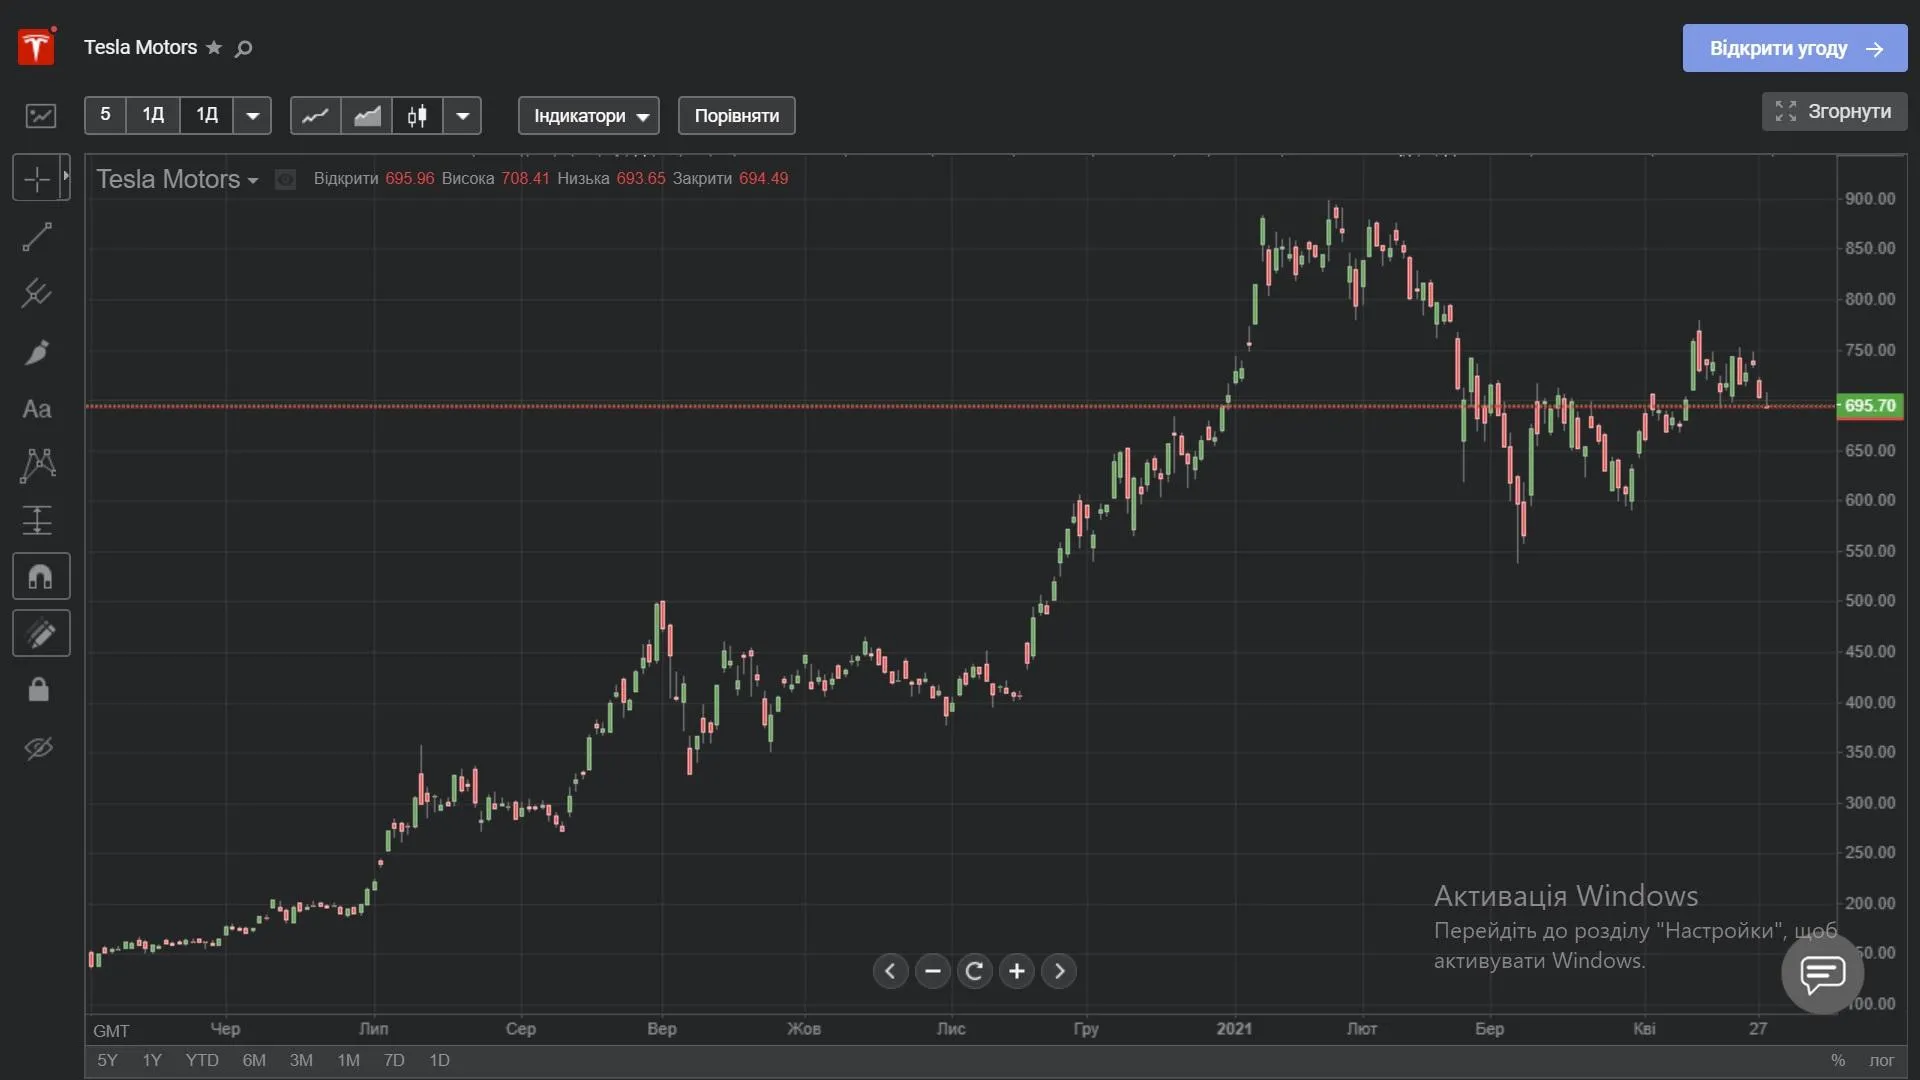This screenshot has width=1920, height=1080.
Task: Click the GMT timezone label
Action: pos(111,1031)
